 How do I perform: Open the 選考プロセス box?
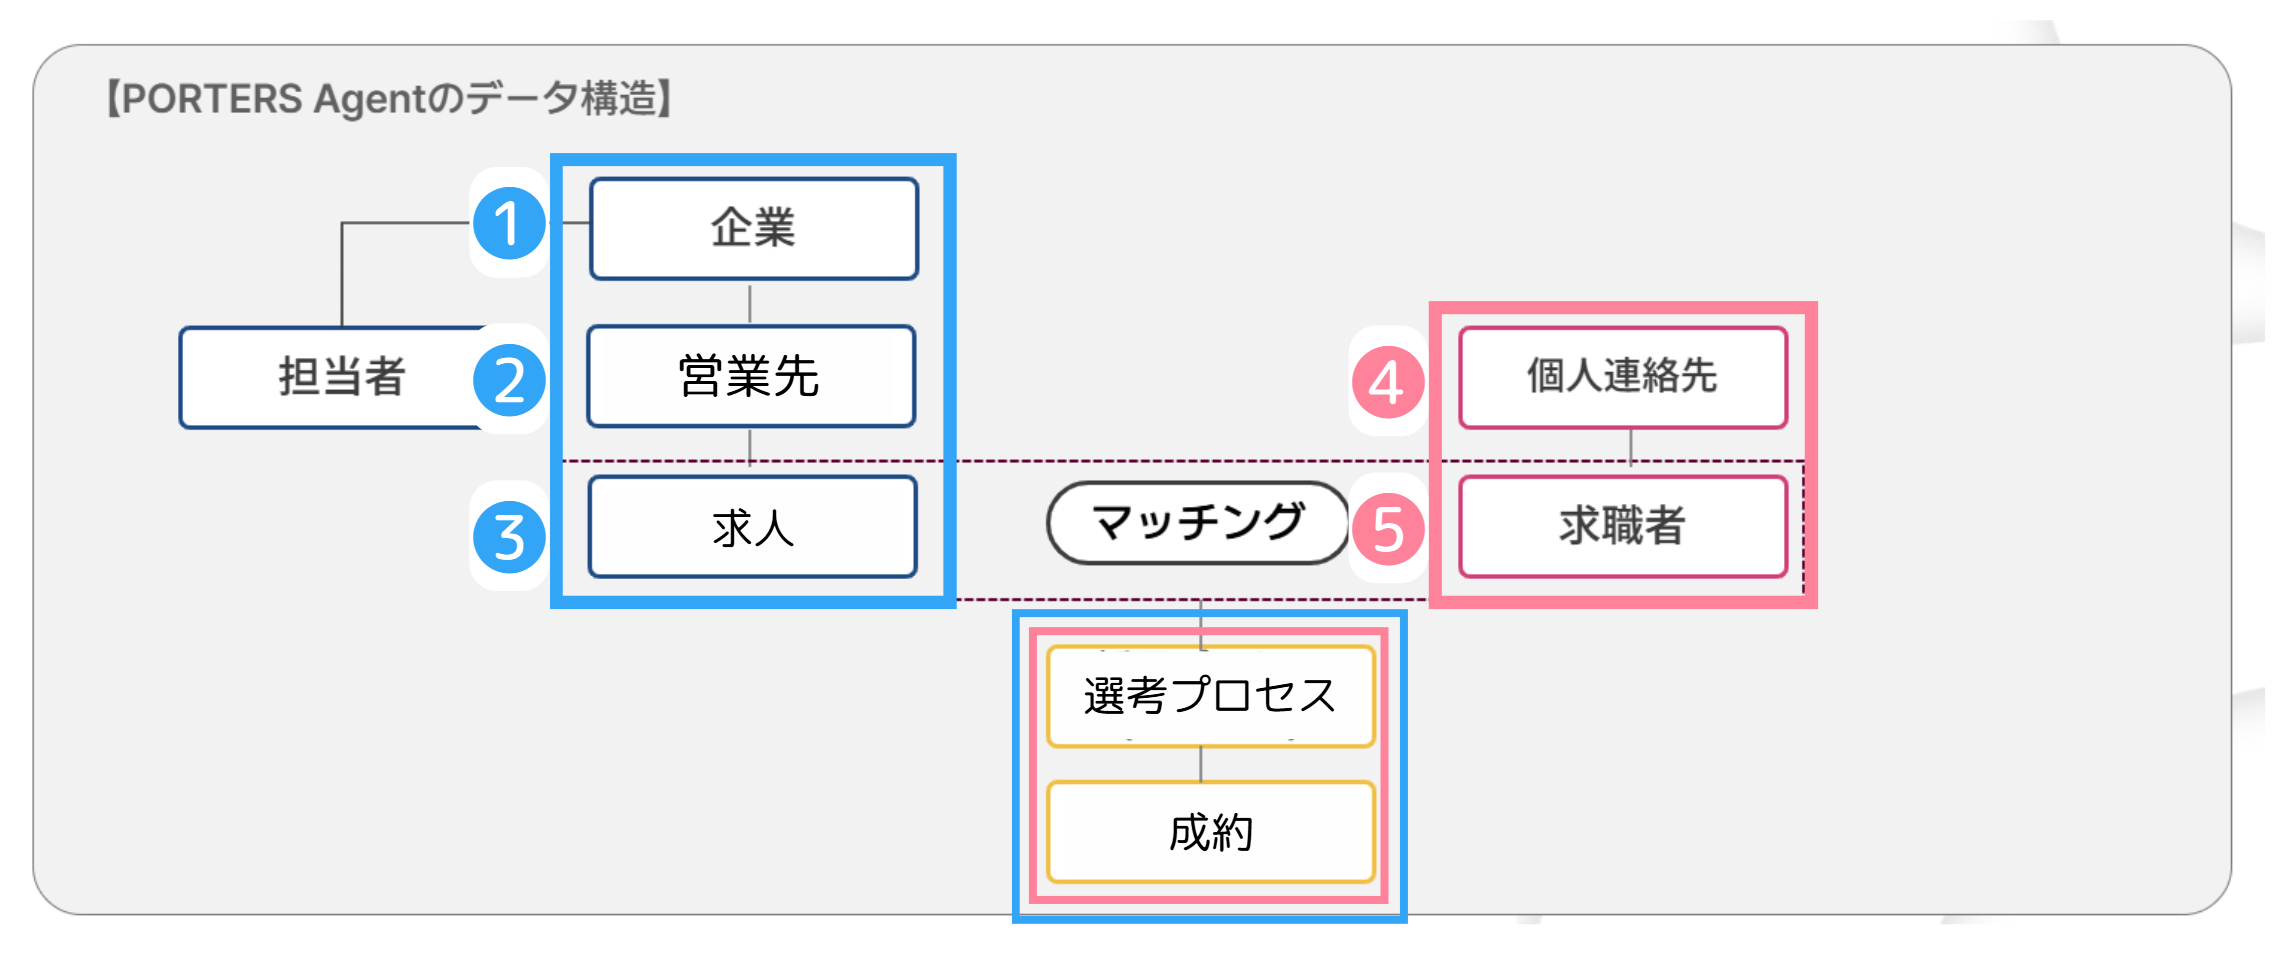tap(1210, 696)
